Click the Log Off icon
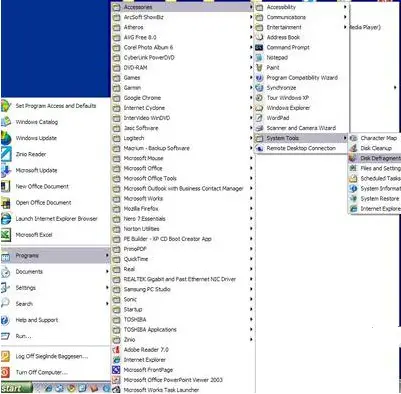 [5, 356]
